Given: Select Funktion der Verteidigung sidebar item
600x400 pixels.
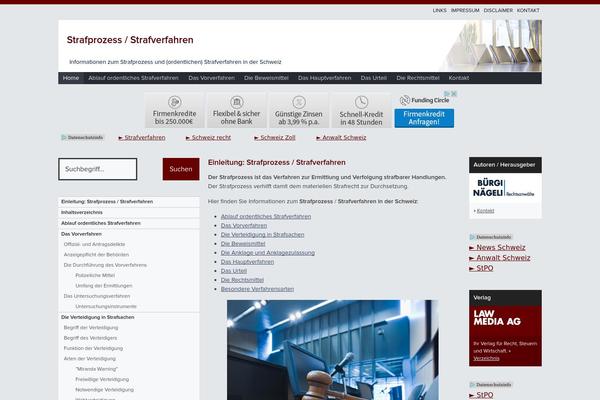Looking at the screenshot, I should [93, 348].
